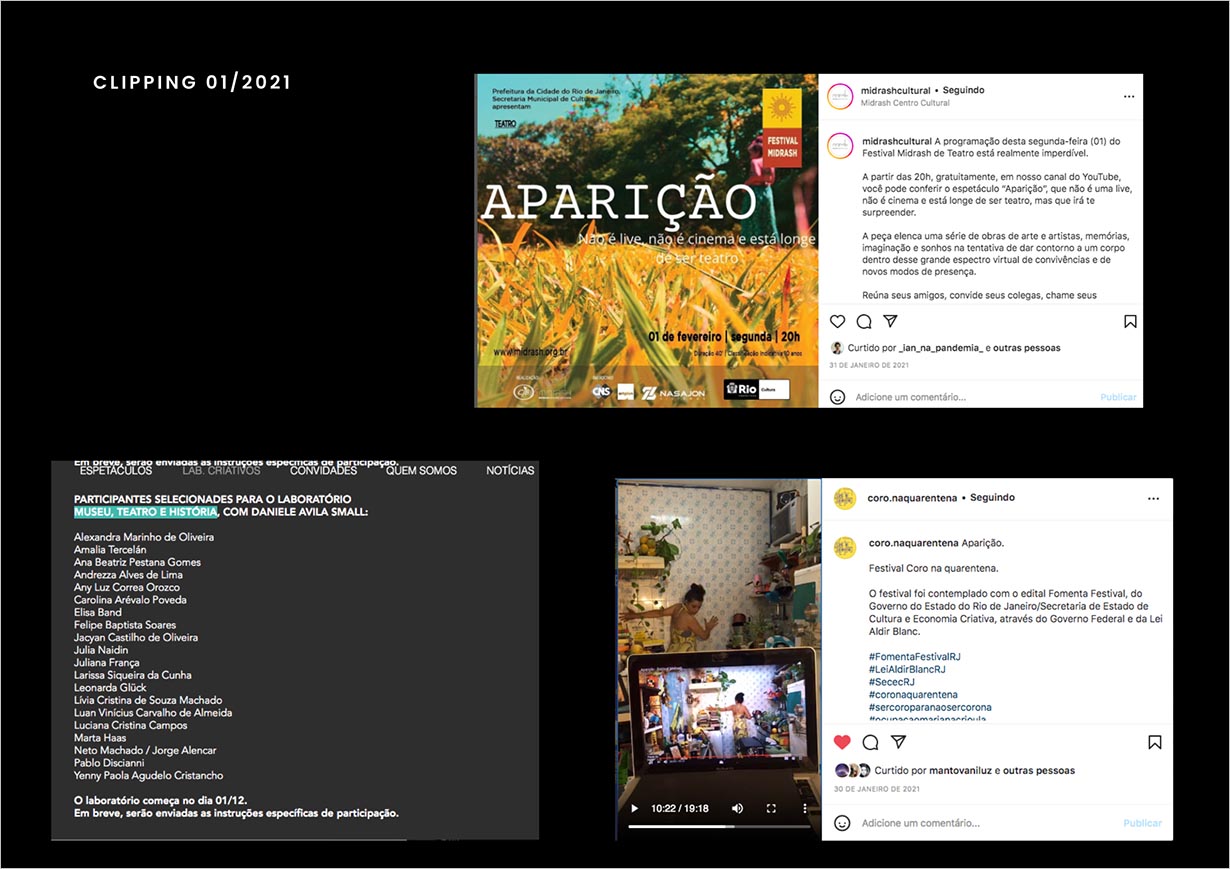This screenshot has width=1230, height=869.
Task: Toggle Seguindo on the midrashcultural post
Action: click(x=963, y=90)
